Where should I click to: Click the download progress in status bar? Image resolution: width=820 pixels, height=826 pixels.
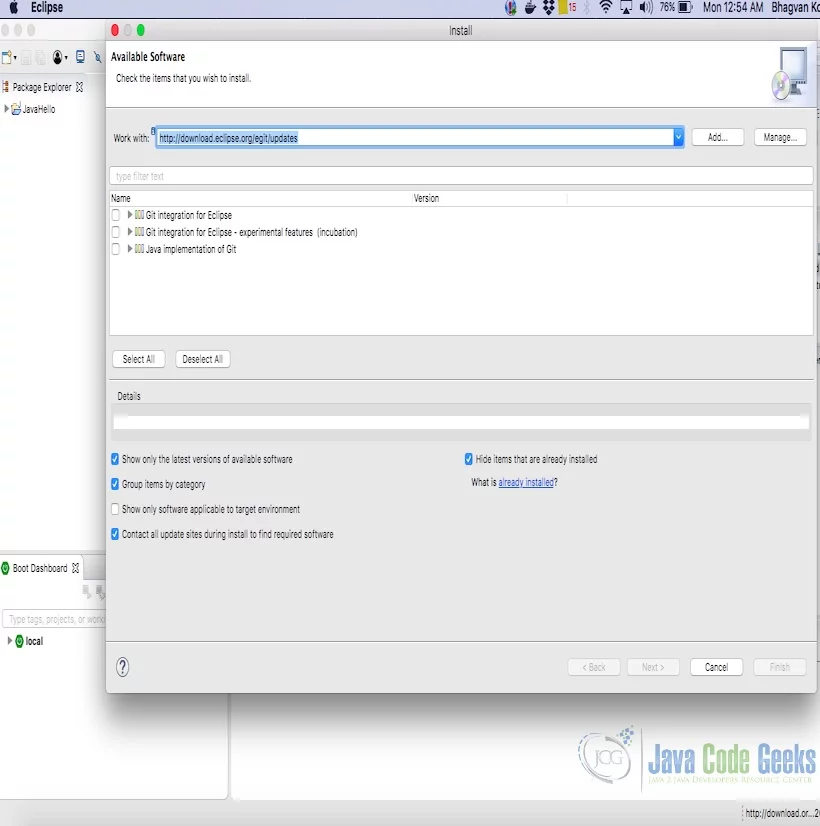pyautogui.click(x=782, y=813)
